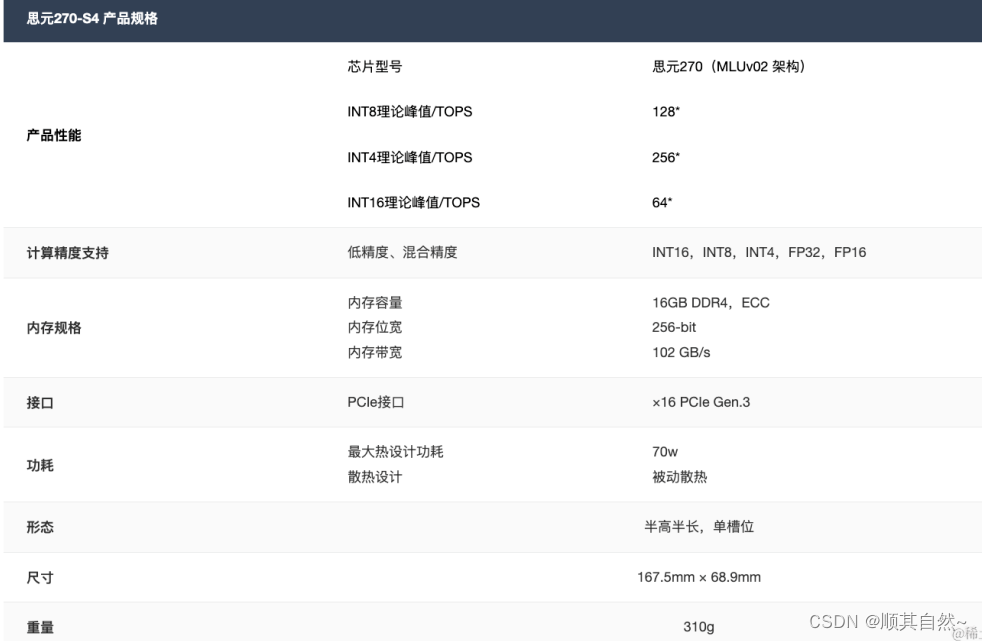
Task: Click the 内存规格 row label
Action: (x=54, y=328)
